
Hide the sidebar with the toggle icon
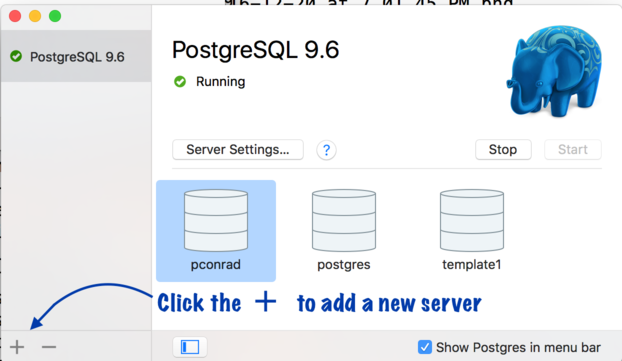(190, 347)
